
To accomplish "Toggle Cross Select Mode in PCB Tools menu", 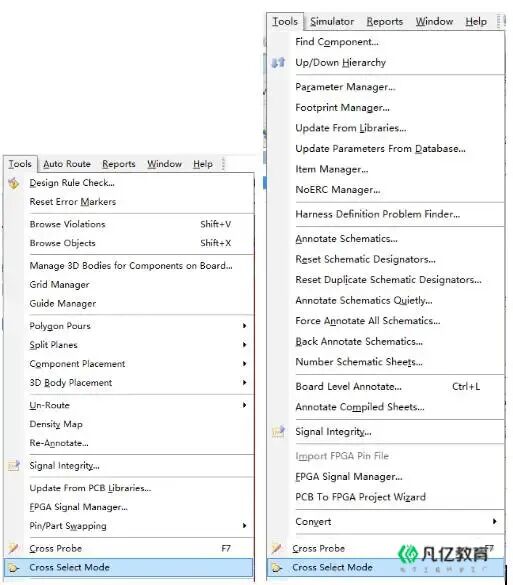I will coord(128,567).
